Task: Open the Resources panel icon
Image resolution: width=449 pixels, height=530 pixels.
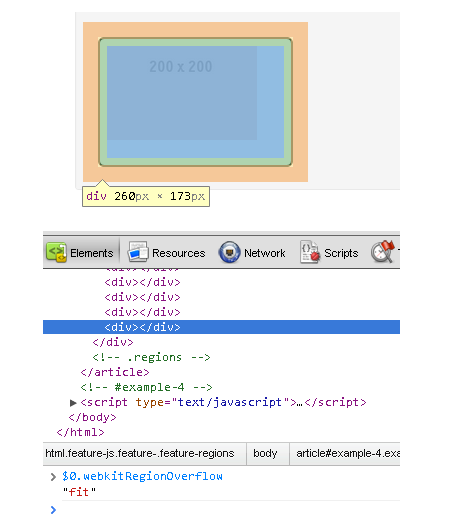Action: [138, 252]
